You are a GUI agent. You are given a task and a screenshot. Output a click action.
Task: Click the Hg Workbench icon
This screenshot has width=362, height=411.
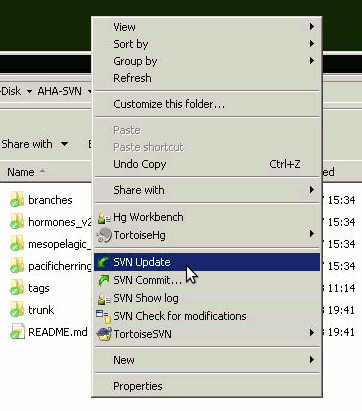tap(104, 218)
